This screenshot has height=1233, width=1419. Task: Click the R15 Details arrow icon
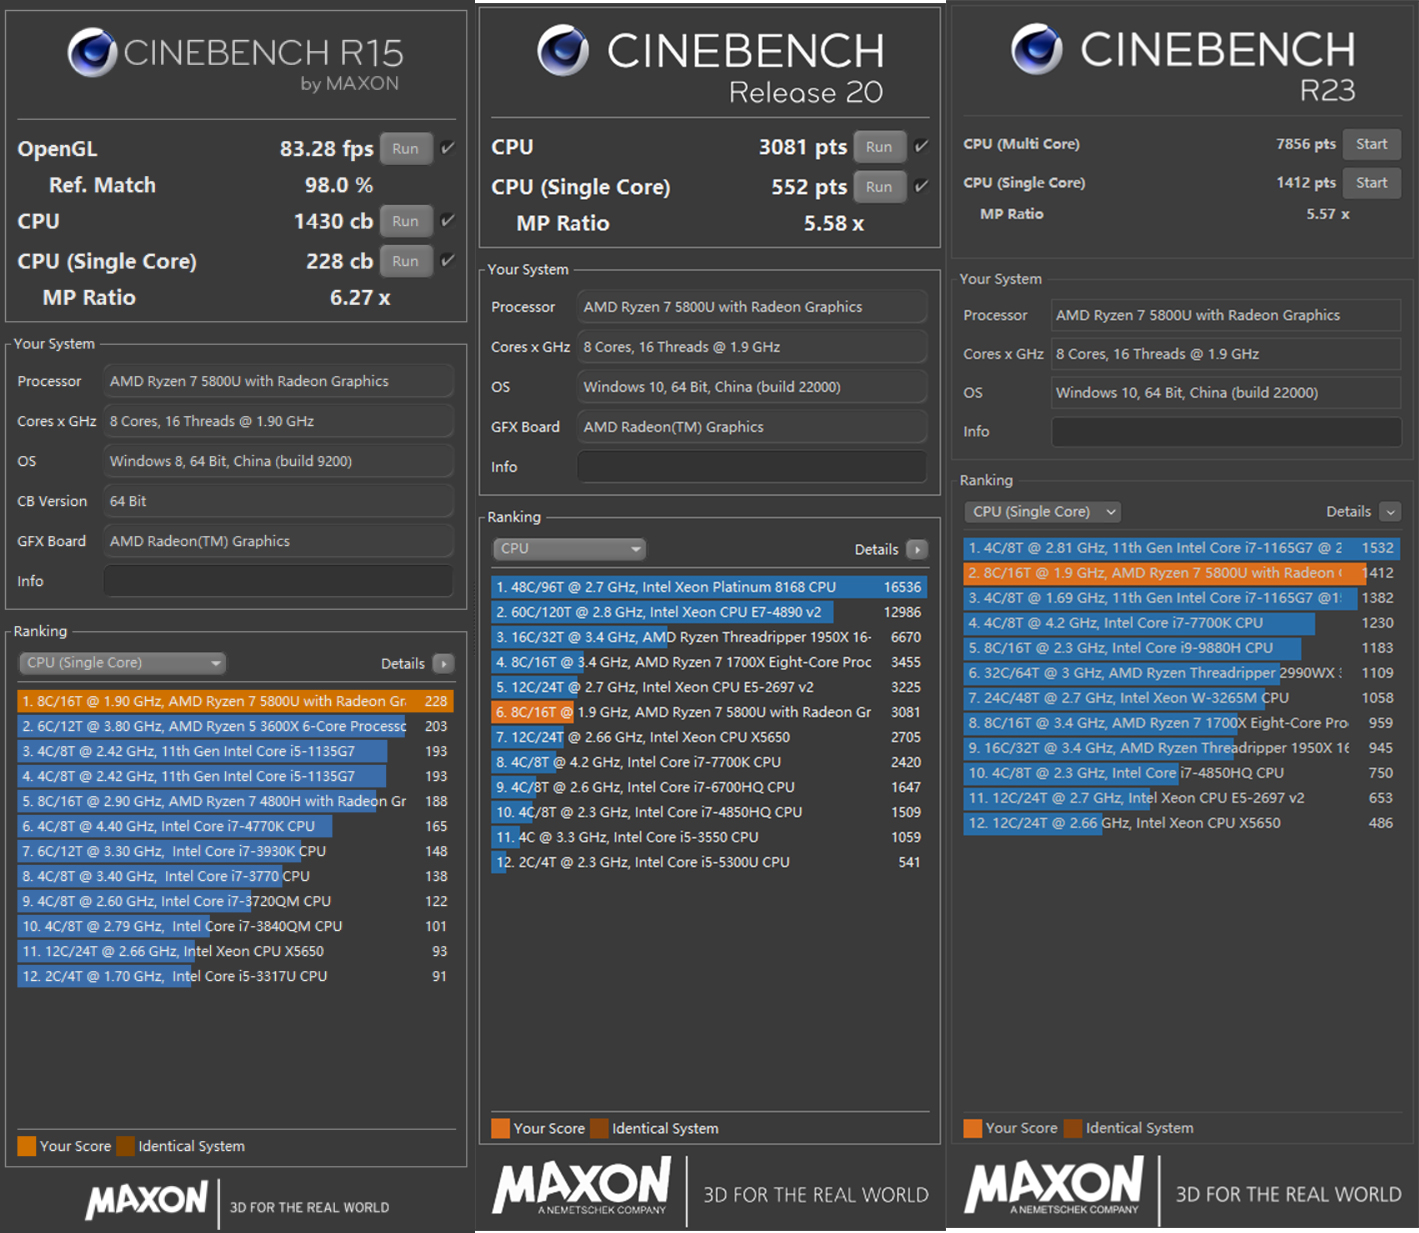[x=444, y=664]
